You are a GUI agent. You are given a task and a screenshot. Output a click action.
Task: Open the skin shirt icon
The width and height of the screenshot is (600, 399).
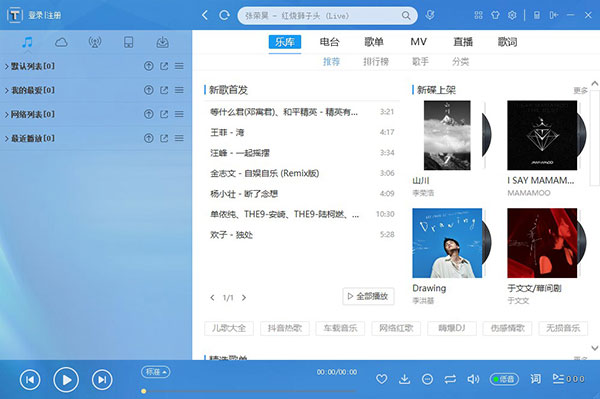click(495, 15)
